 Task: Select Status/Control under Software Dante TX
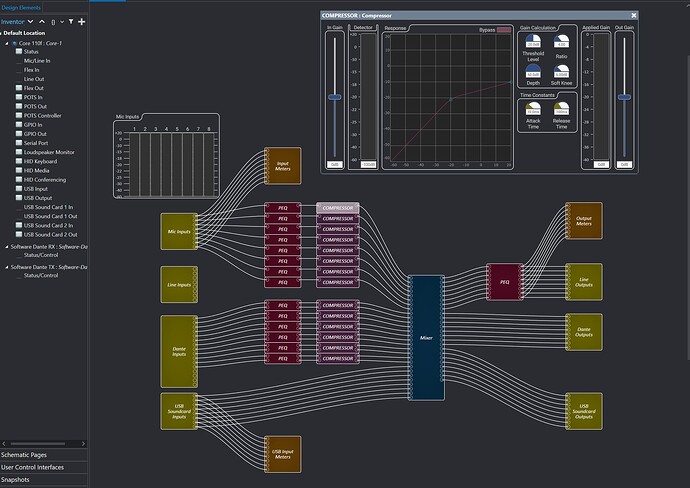click(41, 275)
